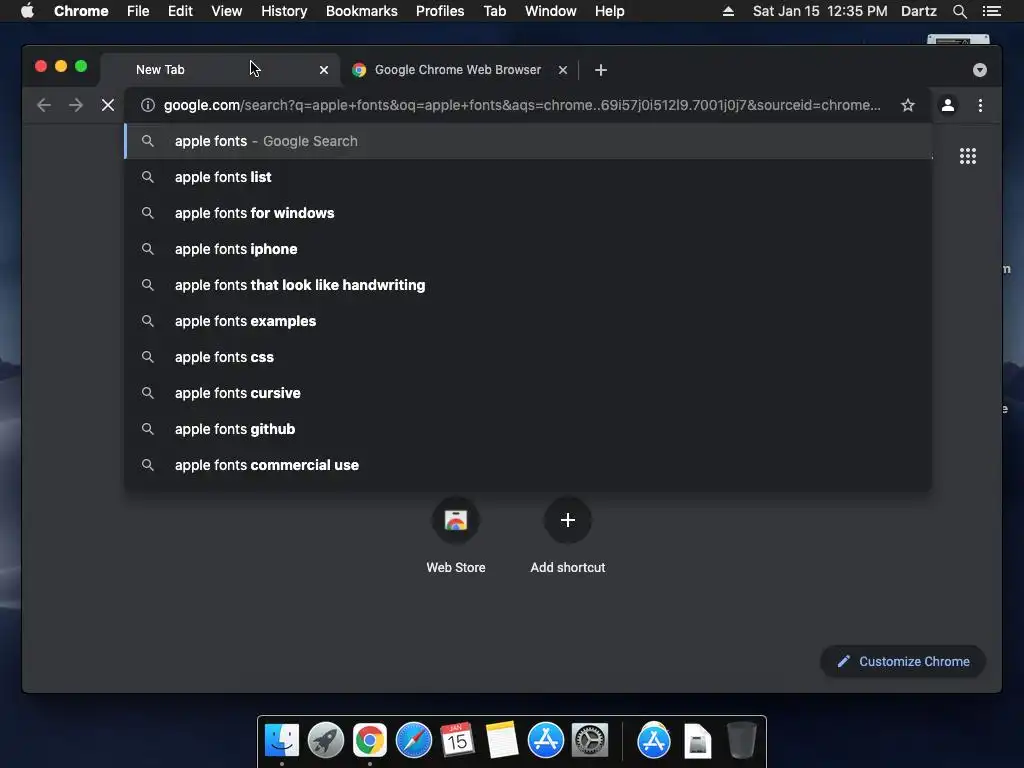Select 'apple fonts iphone' suggestion
Screen dimensions: 1024x768
528,249
